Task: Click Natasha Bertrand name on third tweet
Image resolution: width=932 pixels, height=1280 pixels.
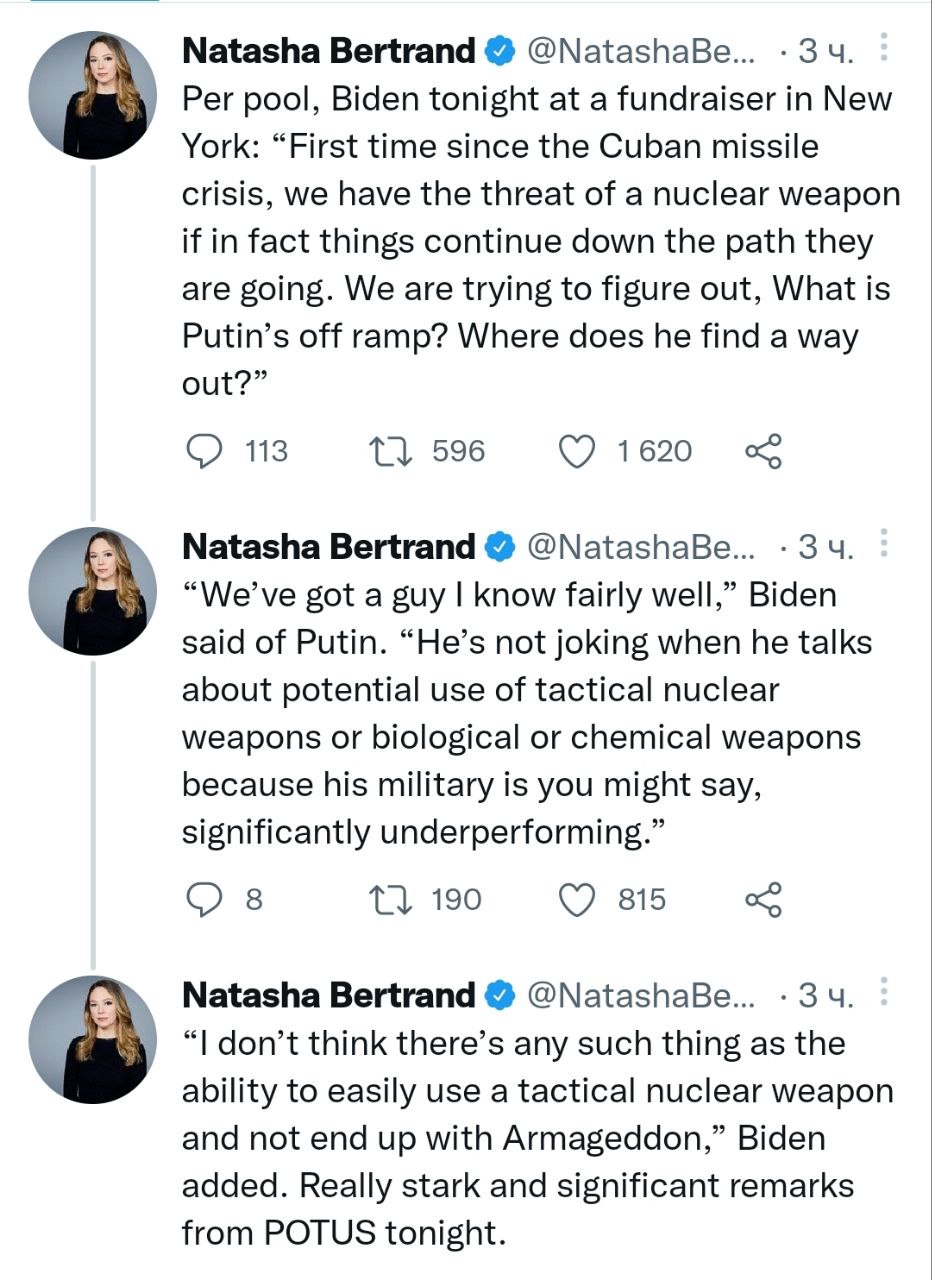Action: [x=329, y=995]
